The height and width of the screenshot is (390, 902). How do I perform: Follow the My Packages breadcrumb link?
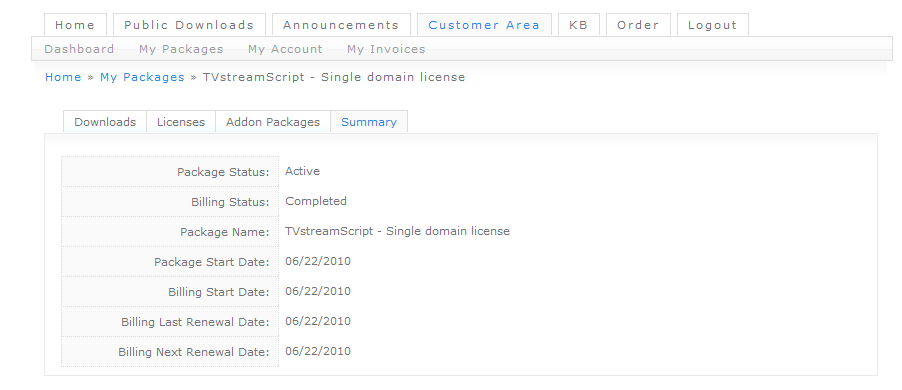(142, 77)
